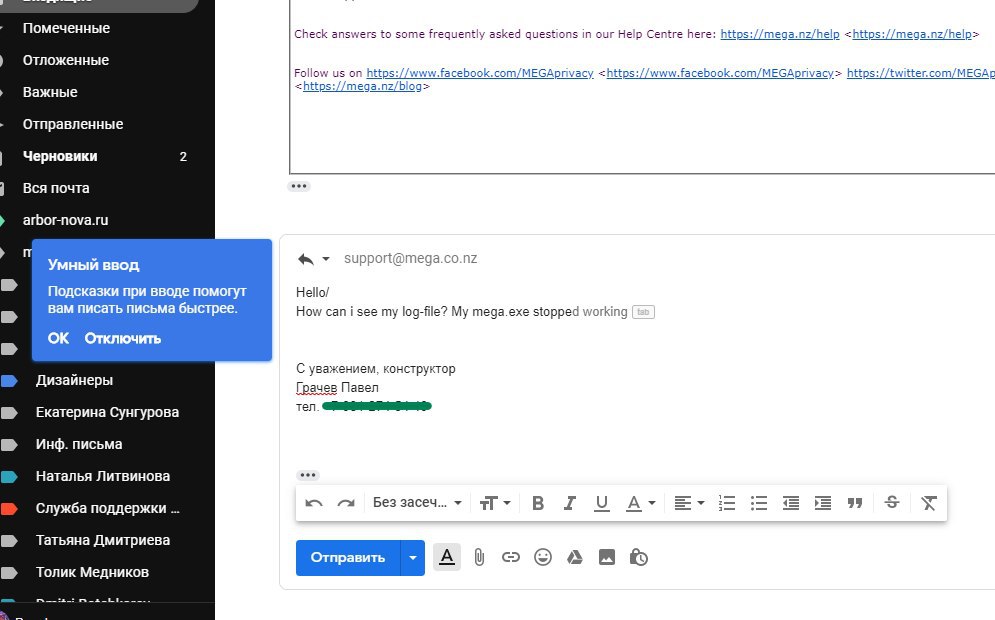Redo edit in compose toolbar
The width and height of the screenshot is (995, 620).
346,503
